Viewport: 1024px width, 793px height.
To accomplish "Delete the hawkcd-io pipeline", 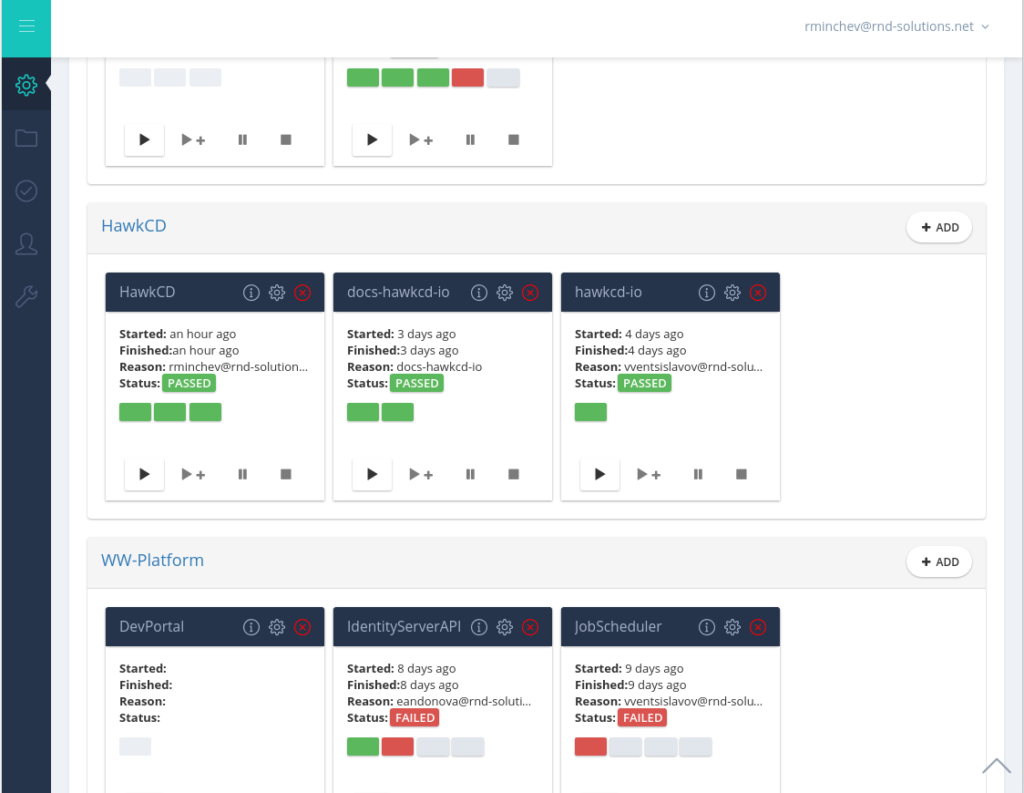I will click(x=758, y=292).
